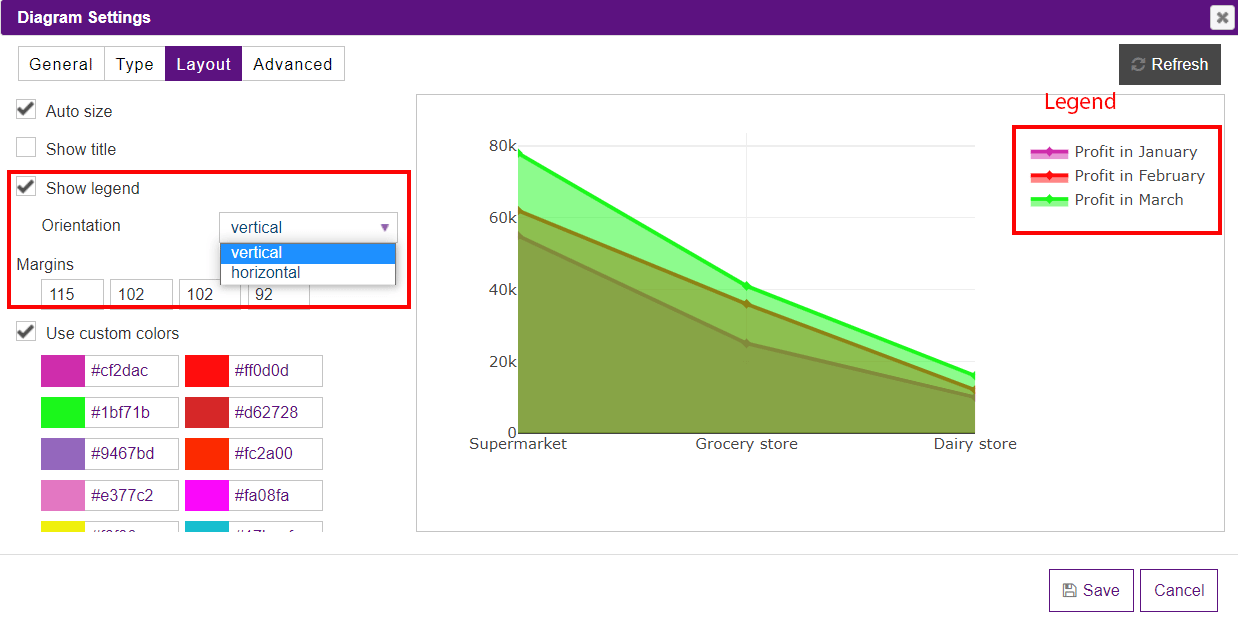
Task: Select horizontal legend orientation
Action: point(268,272)
